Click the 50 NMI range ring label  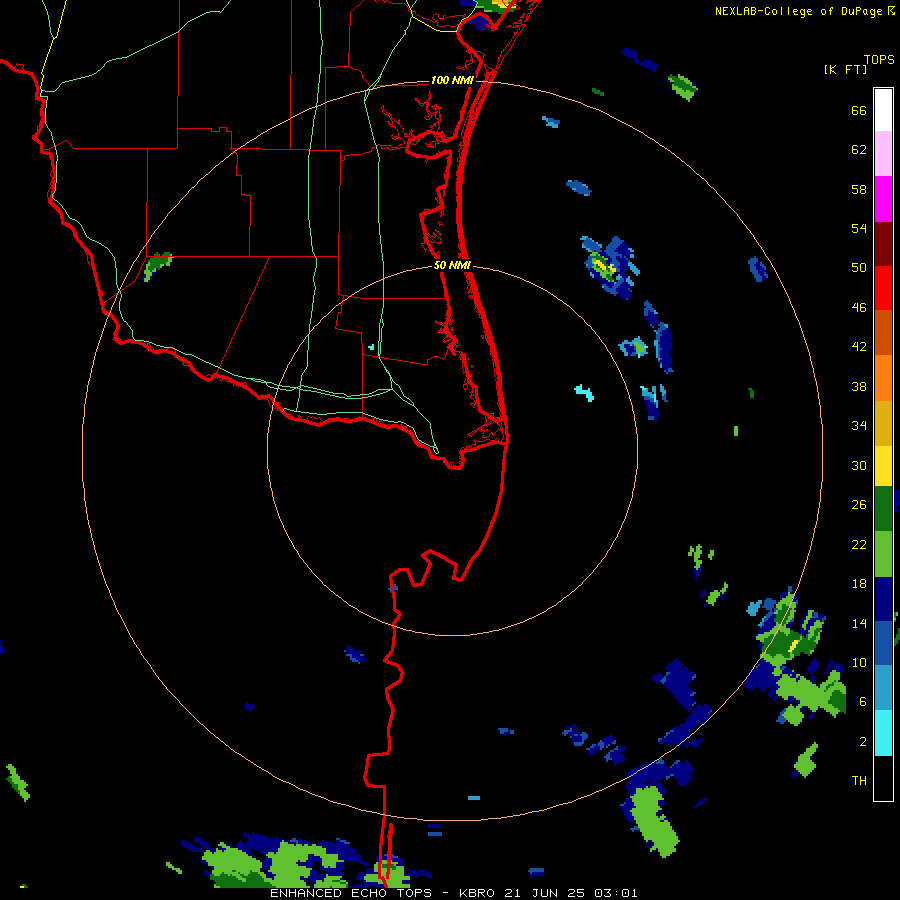[452, 265]
